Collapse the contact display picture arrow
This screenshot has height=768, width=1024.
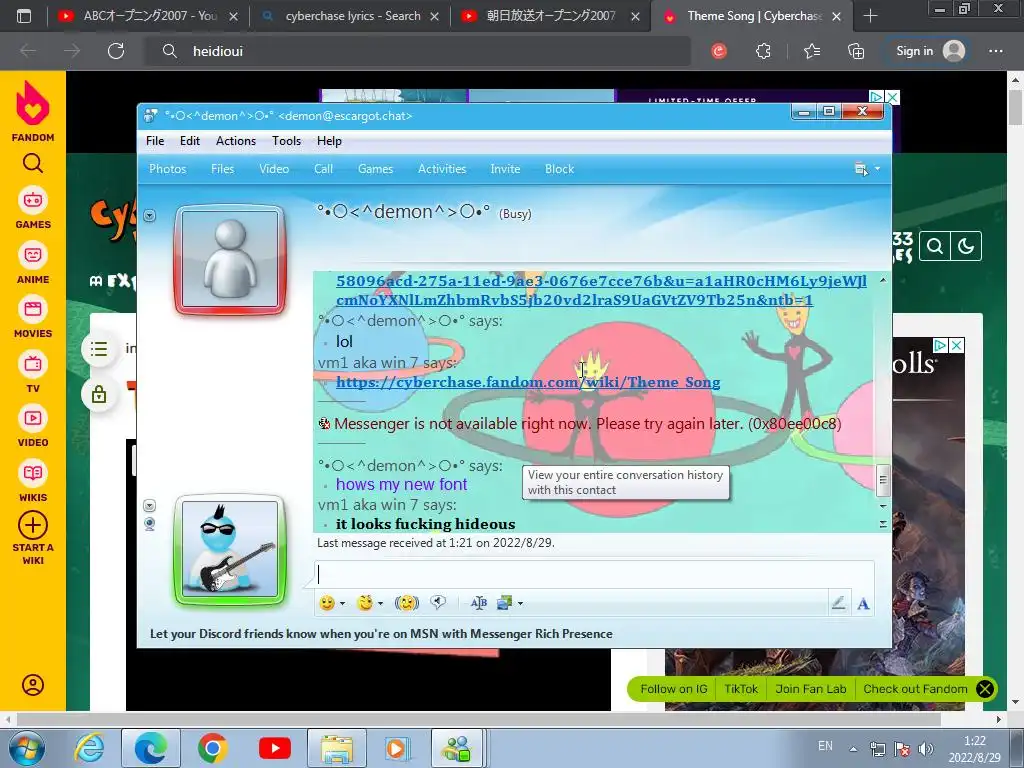(x=150, y=216)
